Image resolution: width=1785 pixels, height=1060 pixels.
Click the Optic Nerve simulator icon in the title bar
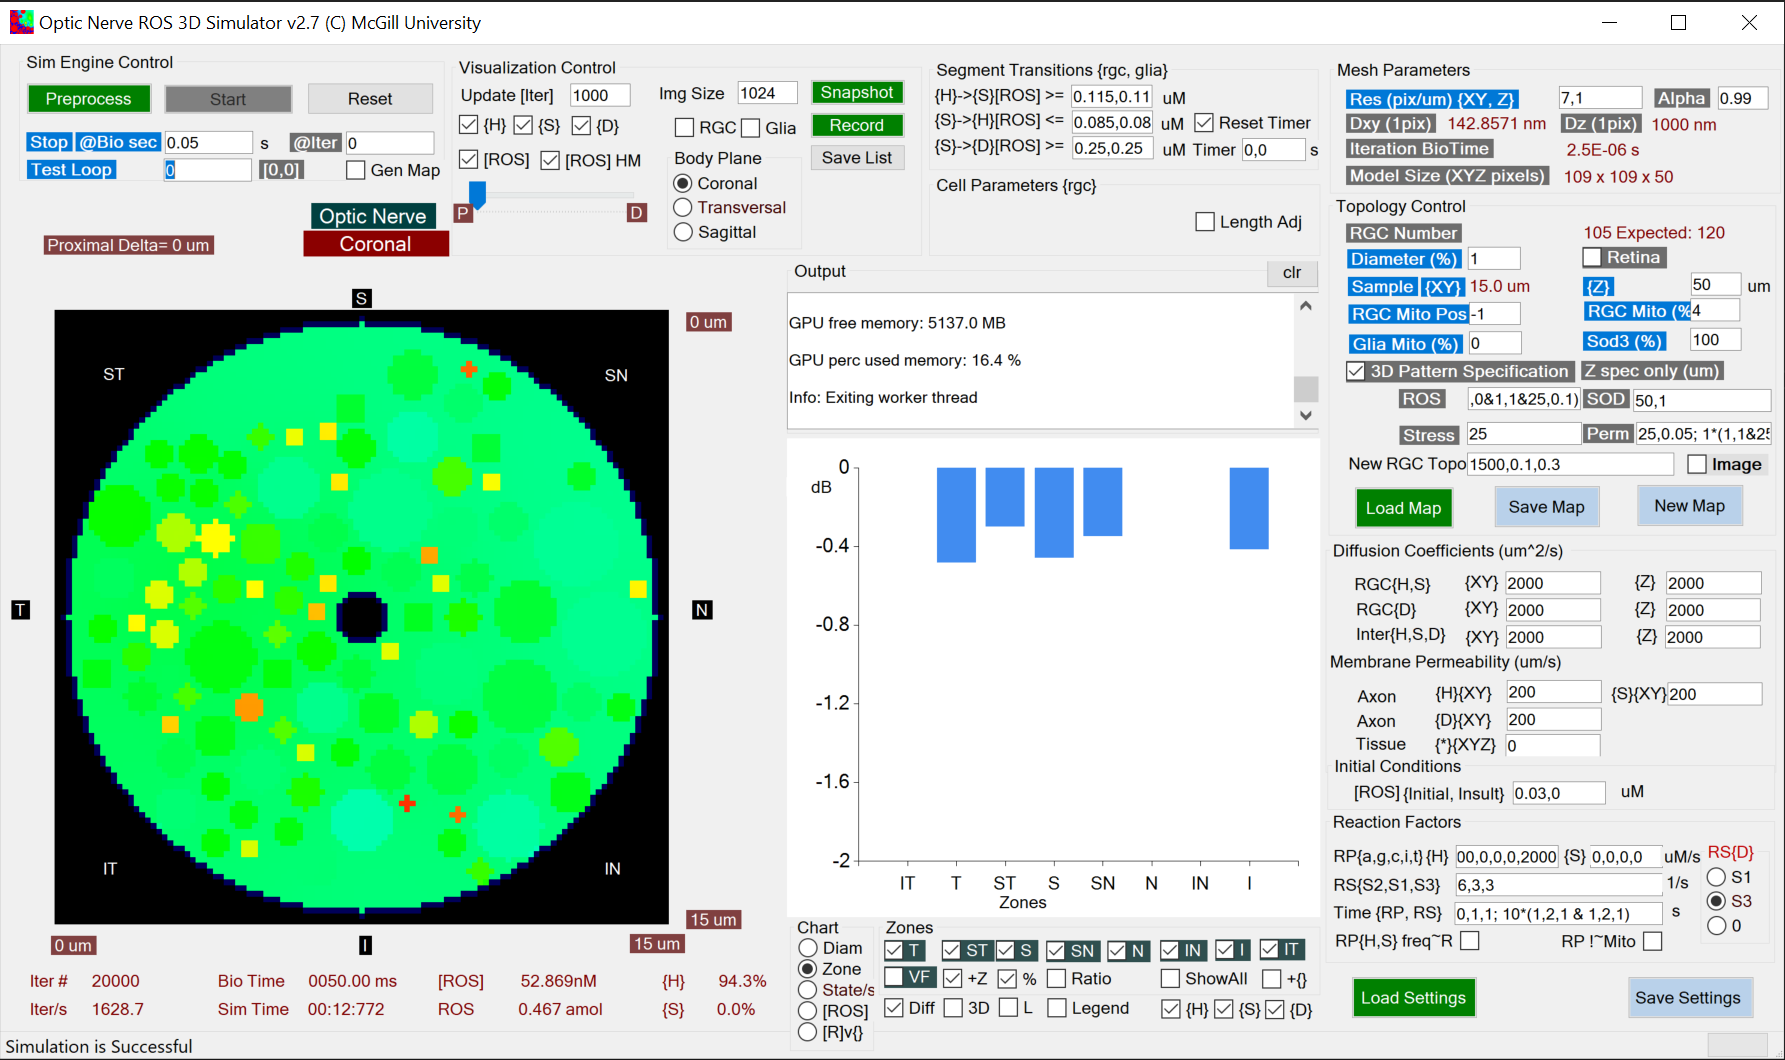[x=20, y=20]
